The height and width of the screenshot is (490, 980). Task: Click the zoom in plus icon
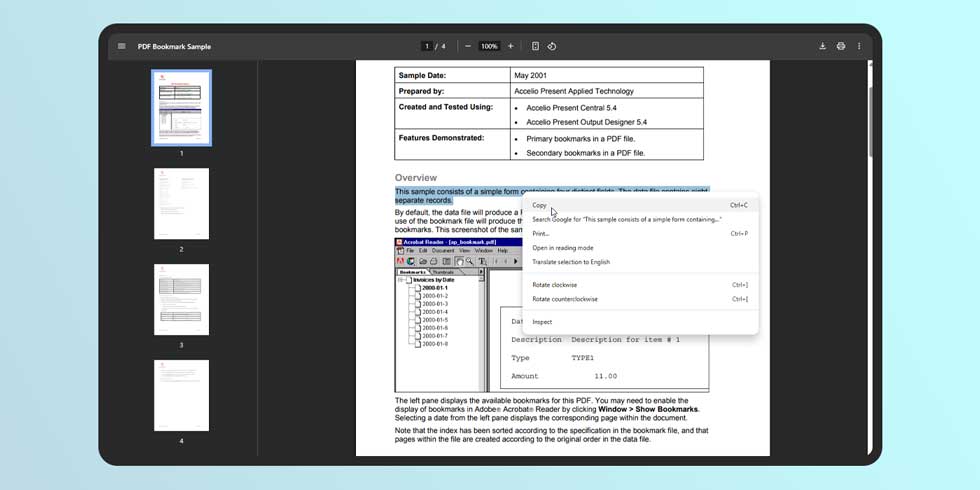510,46
